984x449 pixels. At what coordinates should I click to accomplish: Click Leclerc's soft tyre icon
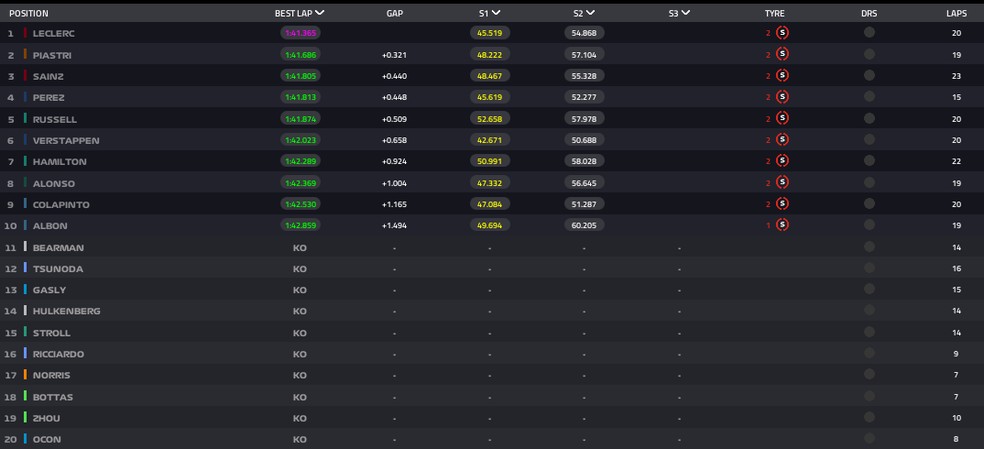coord(783,33)
